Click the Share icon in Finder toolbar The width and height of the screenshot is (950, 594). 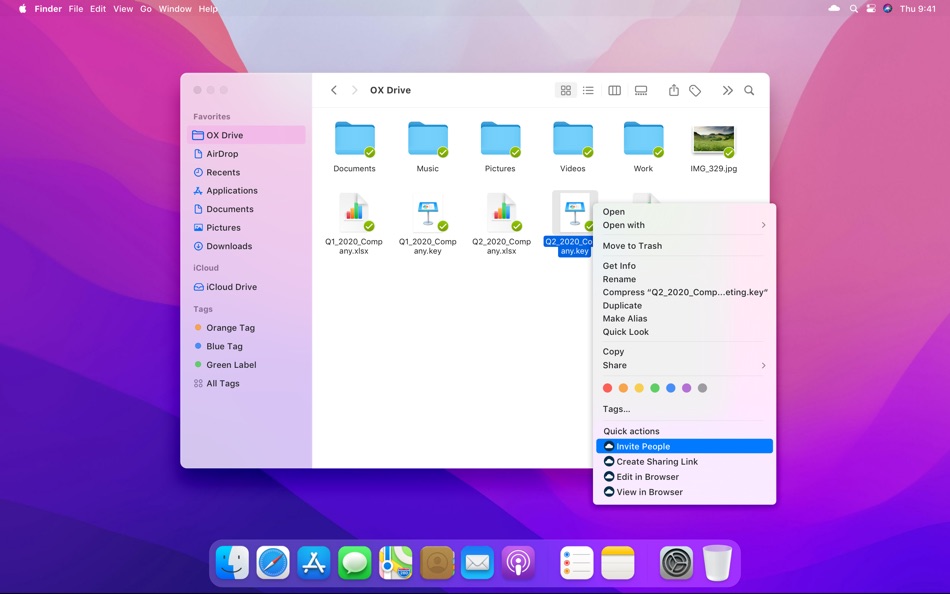pyautogui.click(x=673, y=91)
